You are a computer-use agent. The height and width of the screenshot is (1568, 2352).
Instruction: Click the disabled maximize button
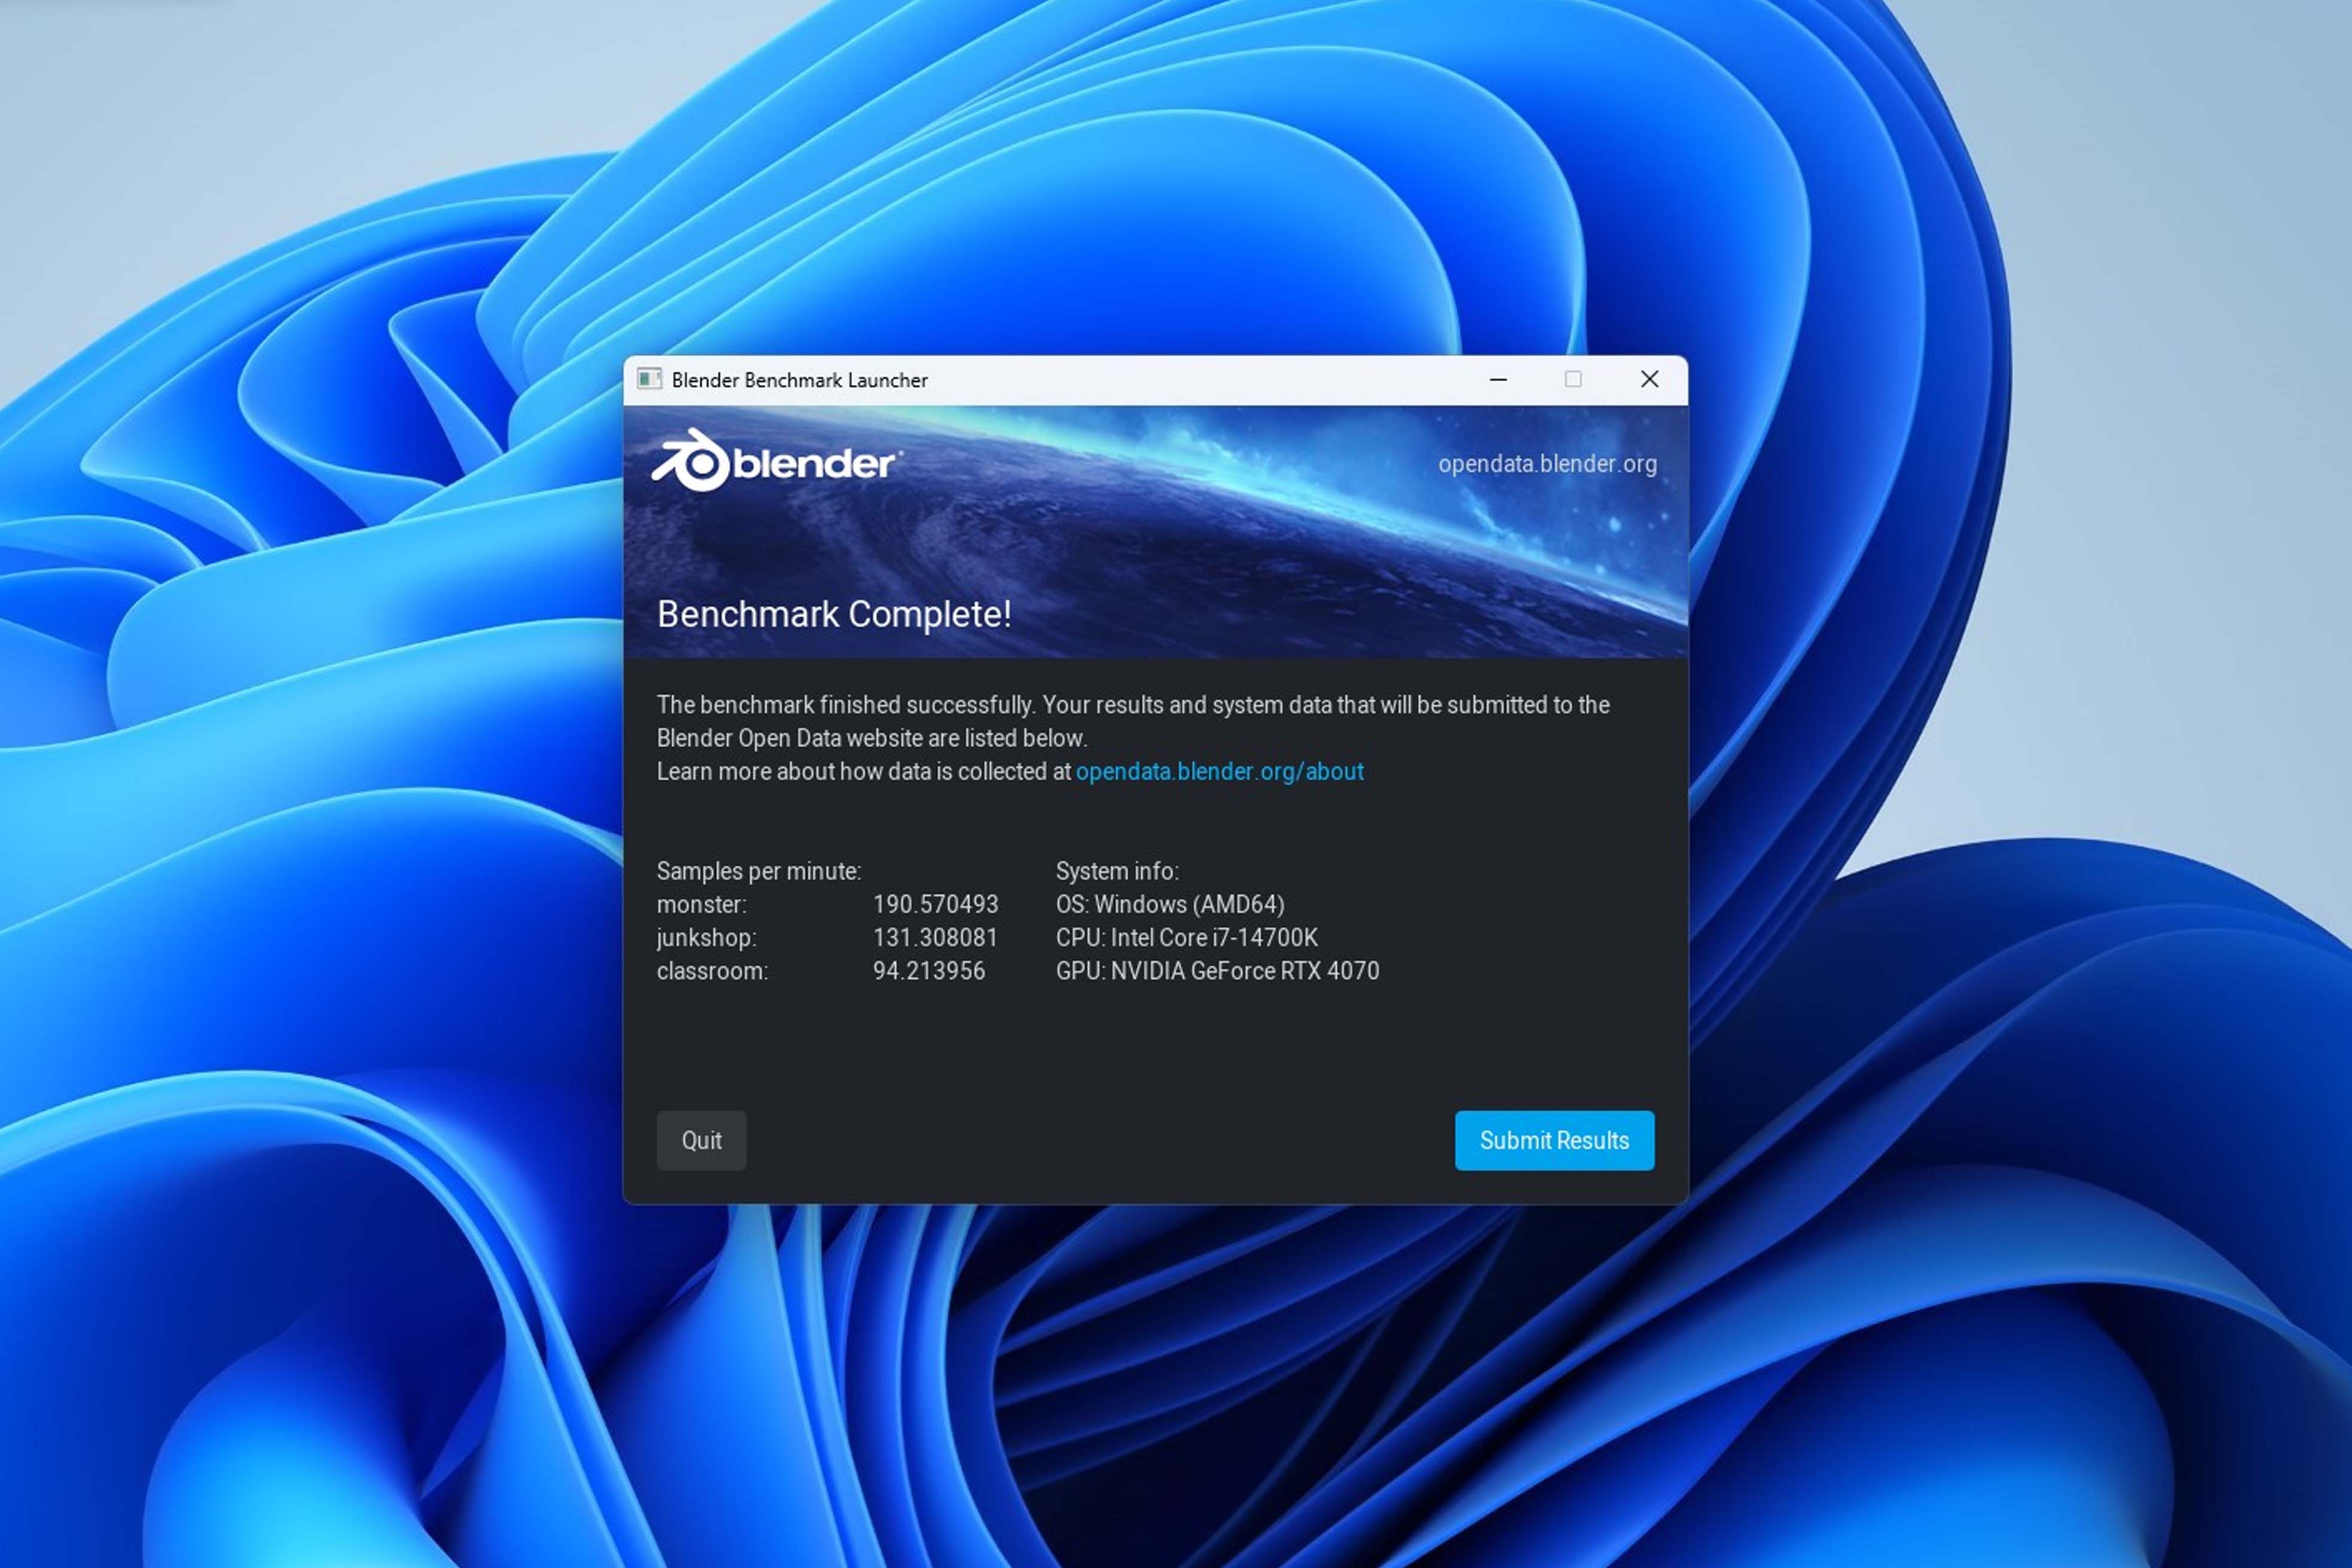coord(1573,379)
